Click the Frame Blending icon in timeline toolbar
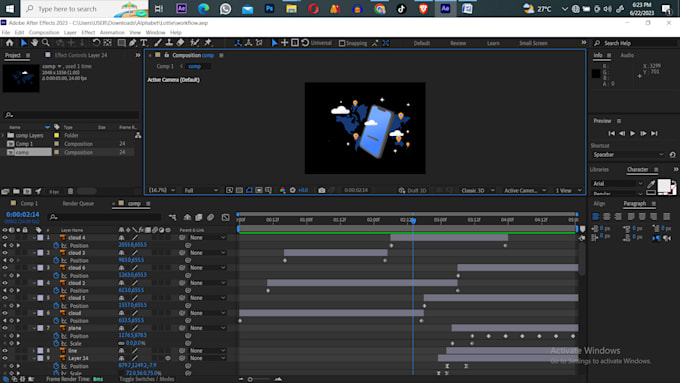 [x=199, y=217]
